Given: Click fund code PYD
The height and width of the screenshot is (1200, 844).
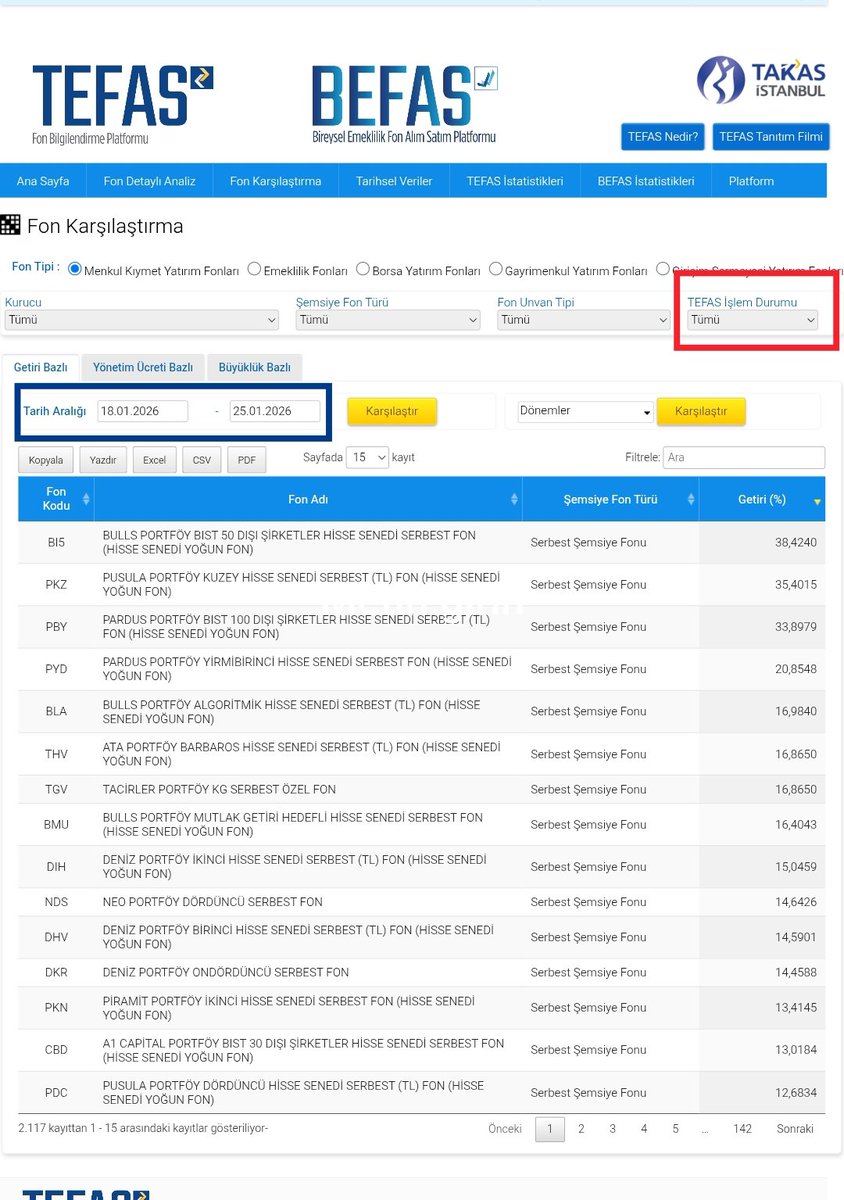Looking at the screenshot, I should [x=56, y=669].
